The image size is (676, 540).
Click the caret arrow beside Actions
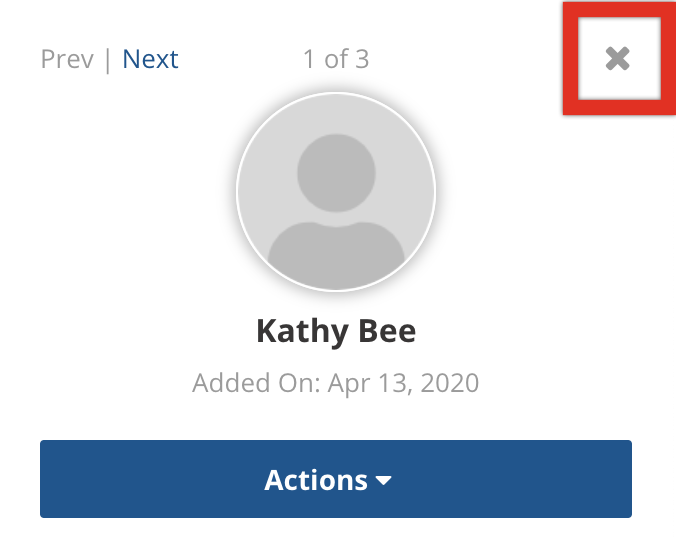383,480
